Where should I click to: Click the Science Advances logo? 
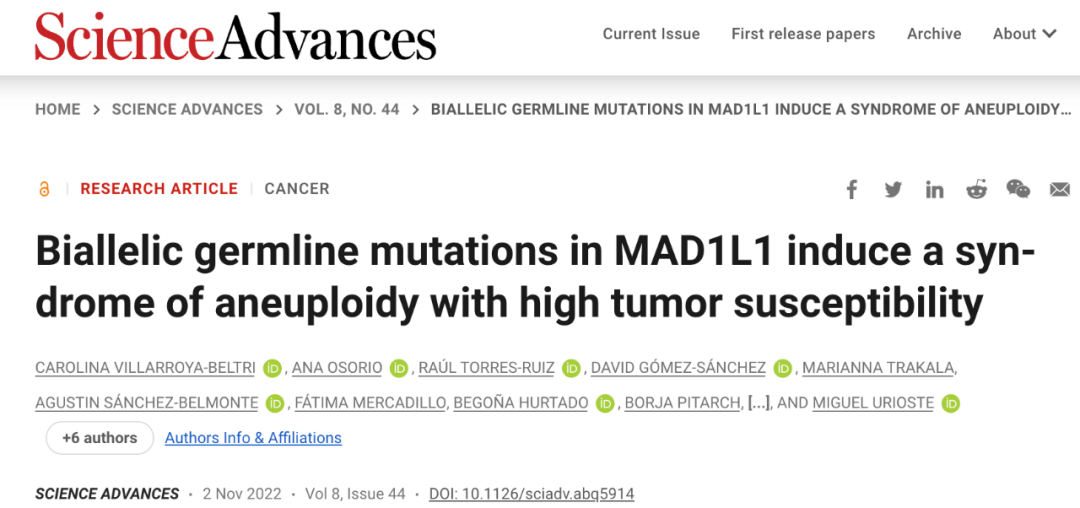point(236,36)
